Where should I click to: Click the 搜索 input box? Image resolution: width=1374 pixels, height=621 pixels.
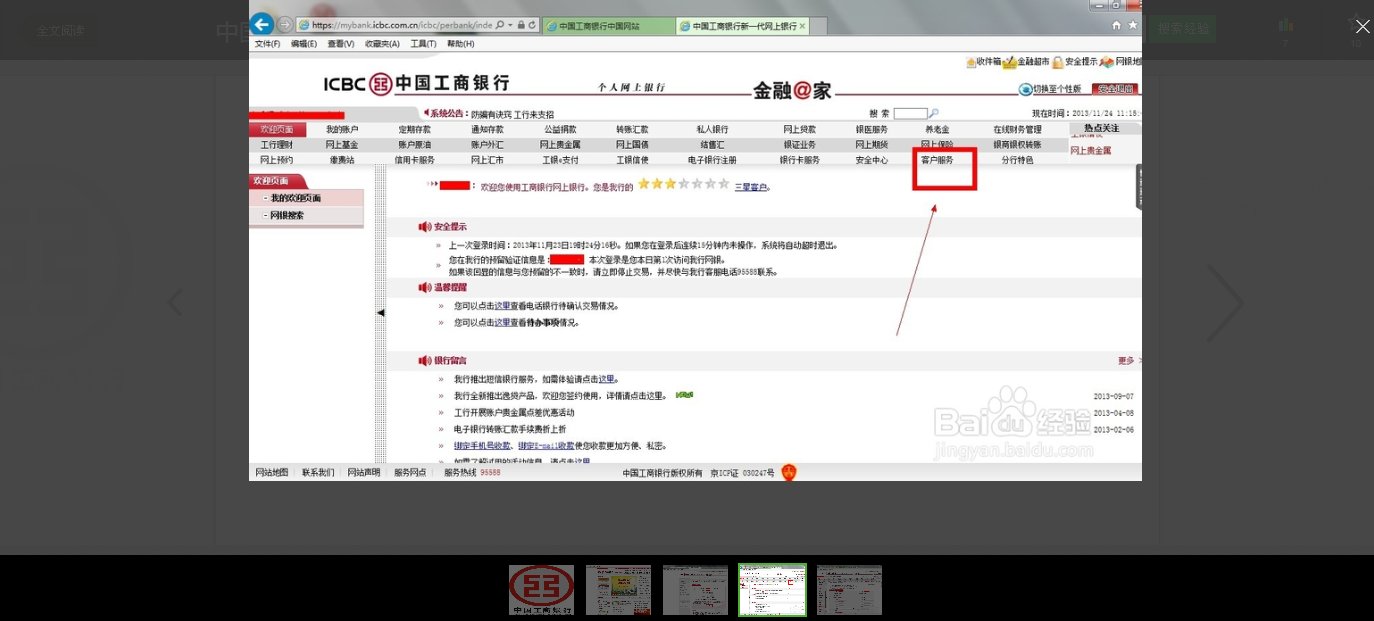click(910, 114)
